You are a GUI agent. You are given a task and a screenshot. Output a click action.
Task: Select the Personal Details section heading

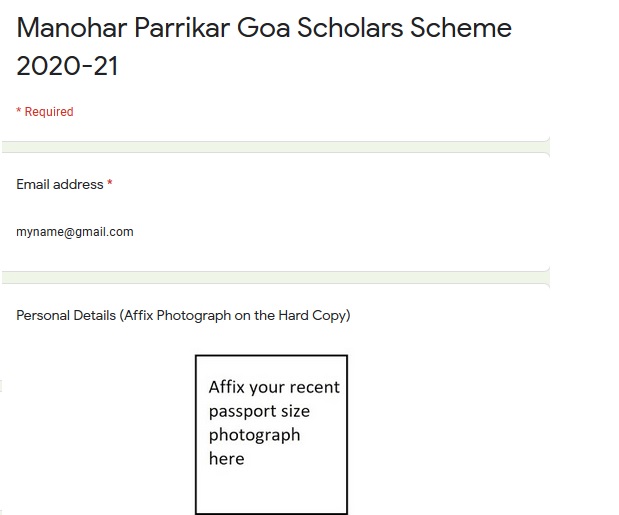pyautogui.click(x=183, y=316)
